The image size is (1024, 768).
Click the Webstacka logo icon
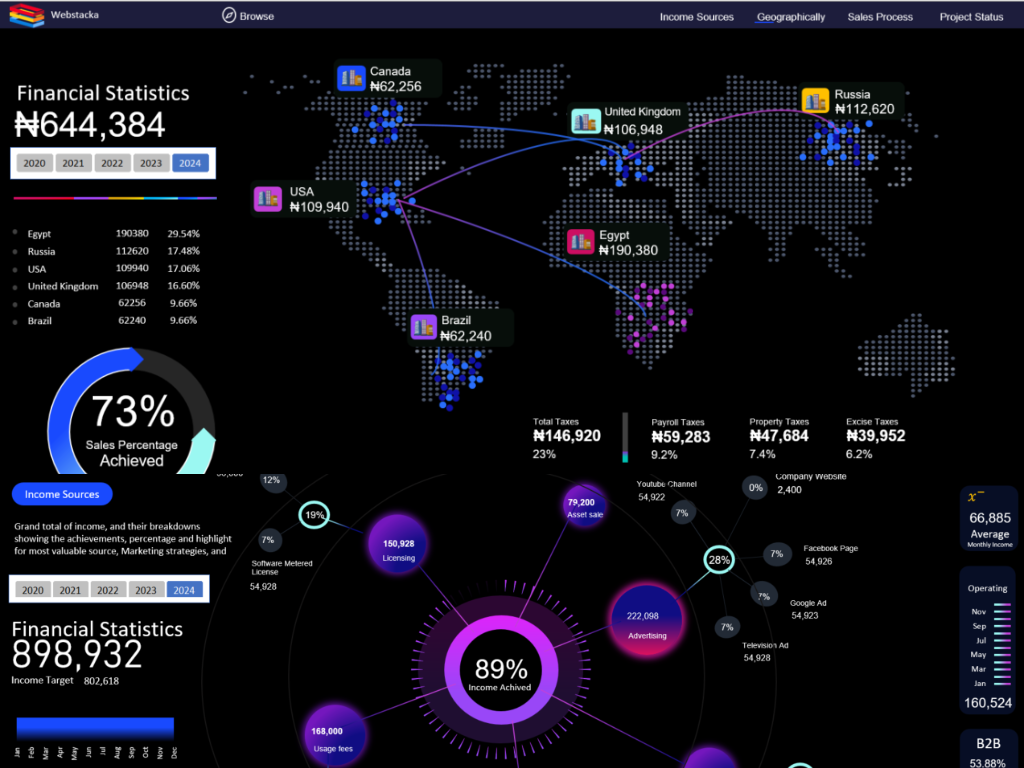click(26, 14)
